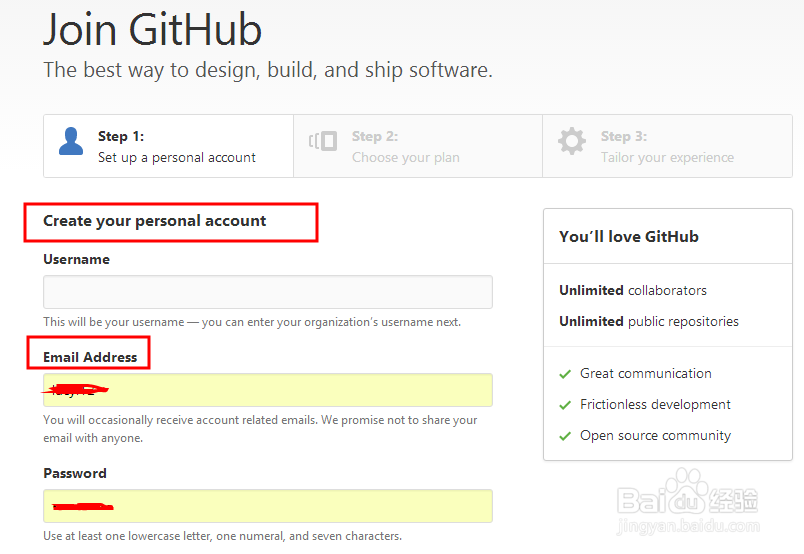
Task: Click the You'll love GitHub heading
Action: [x=629, y=237]
